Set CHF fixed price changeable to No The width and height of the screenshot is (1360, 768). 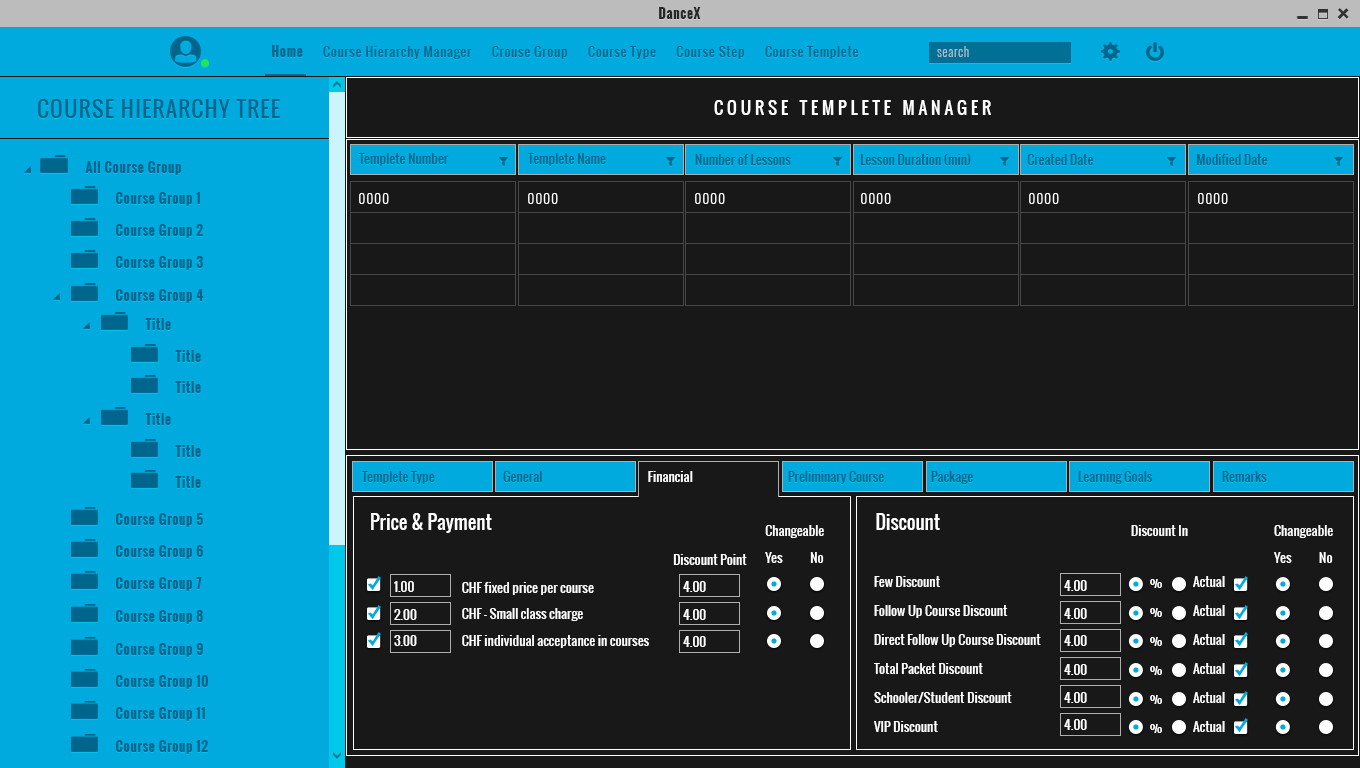[x=817, y=584]
